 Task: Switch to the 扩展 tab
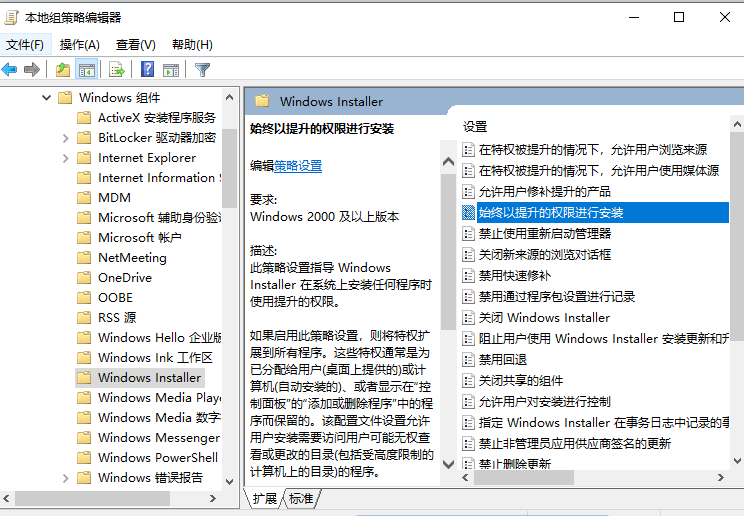pos(264,498)
